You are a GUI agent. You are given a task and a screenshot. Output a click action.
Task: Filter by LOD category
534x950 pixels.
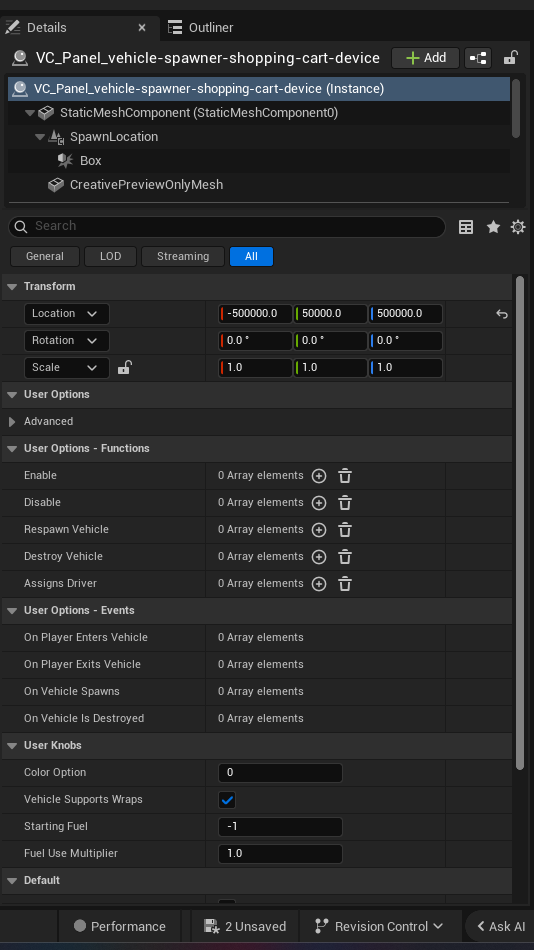click(x=110, y=256)
